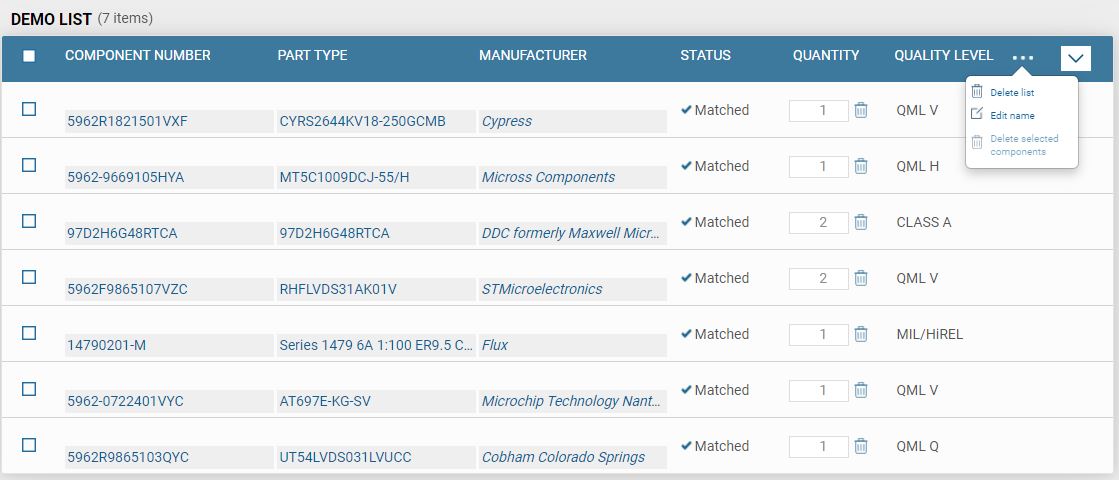Select Edit name in the popup menu
The width and height of the screenshot is (1119, 480).
pos(1011,115)
